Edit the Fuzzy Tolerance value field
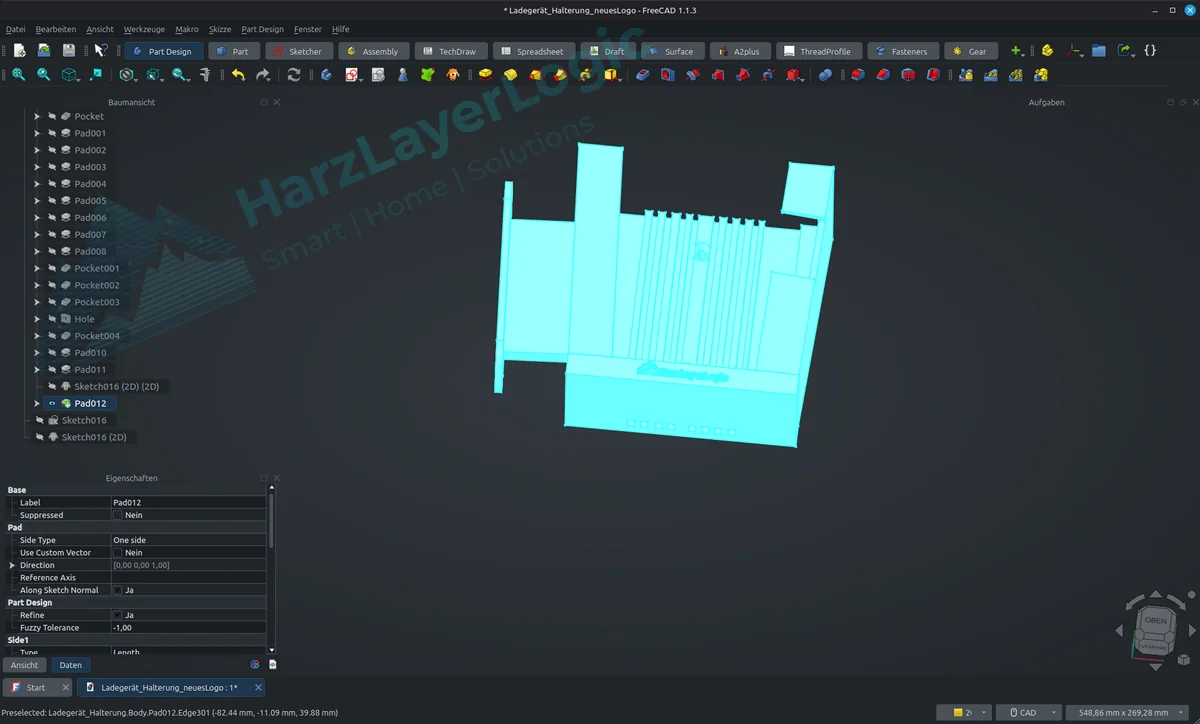 [188, 627]
